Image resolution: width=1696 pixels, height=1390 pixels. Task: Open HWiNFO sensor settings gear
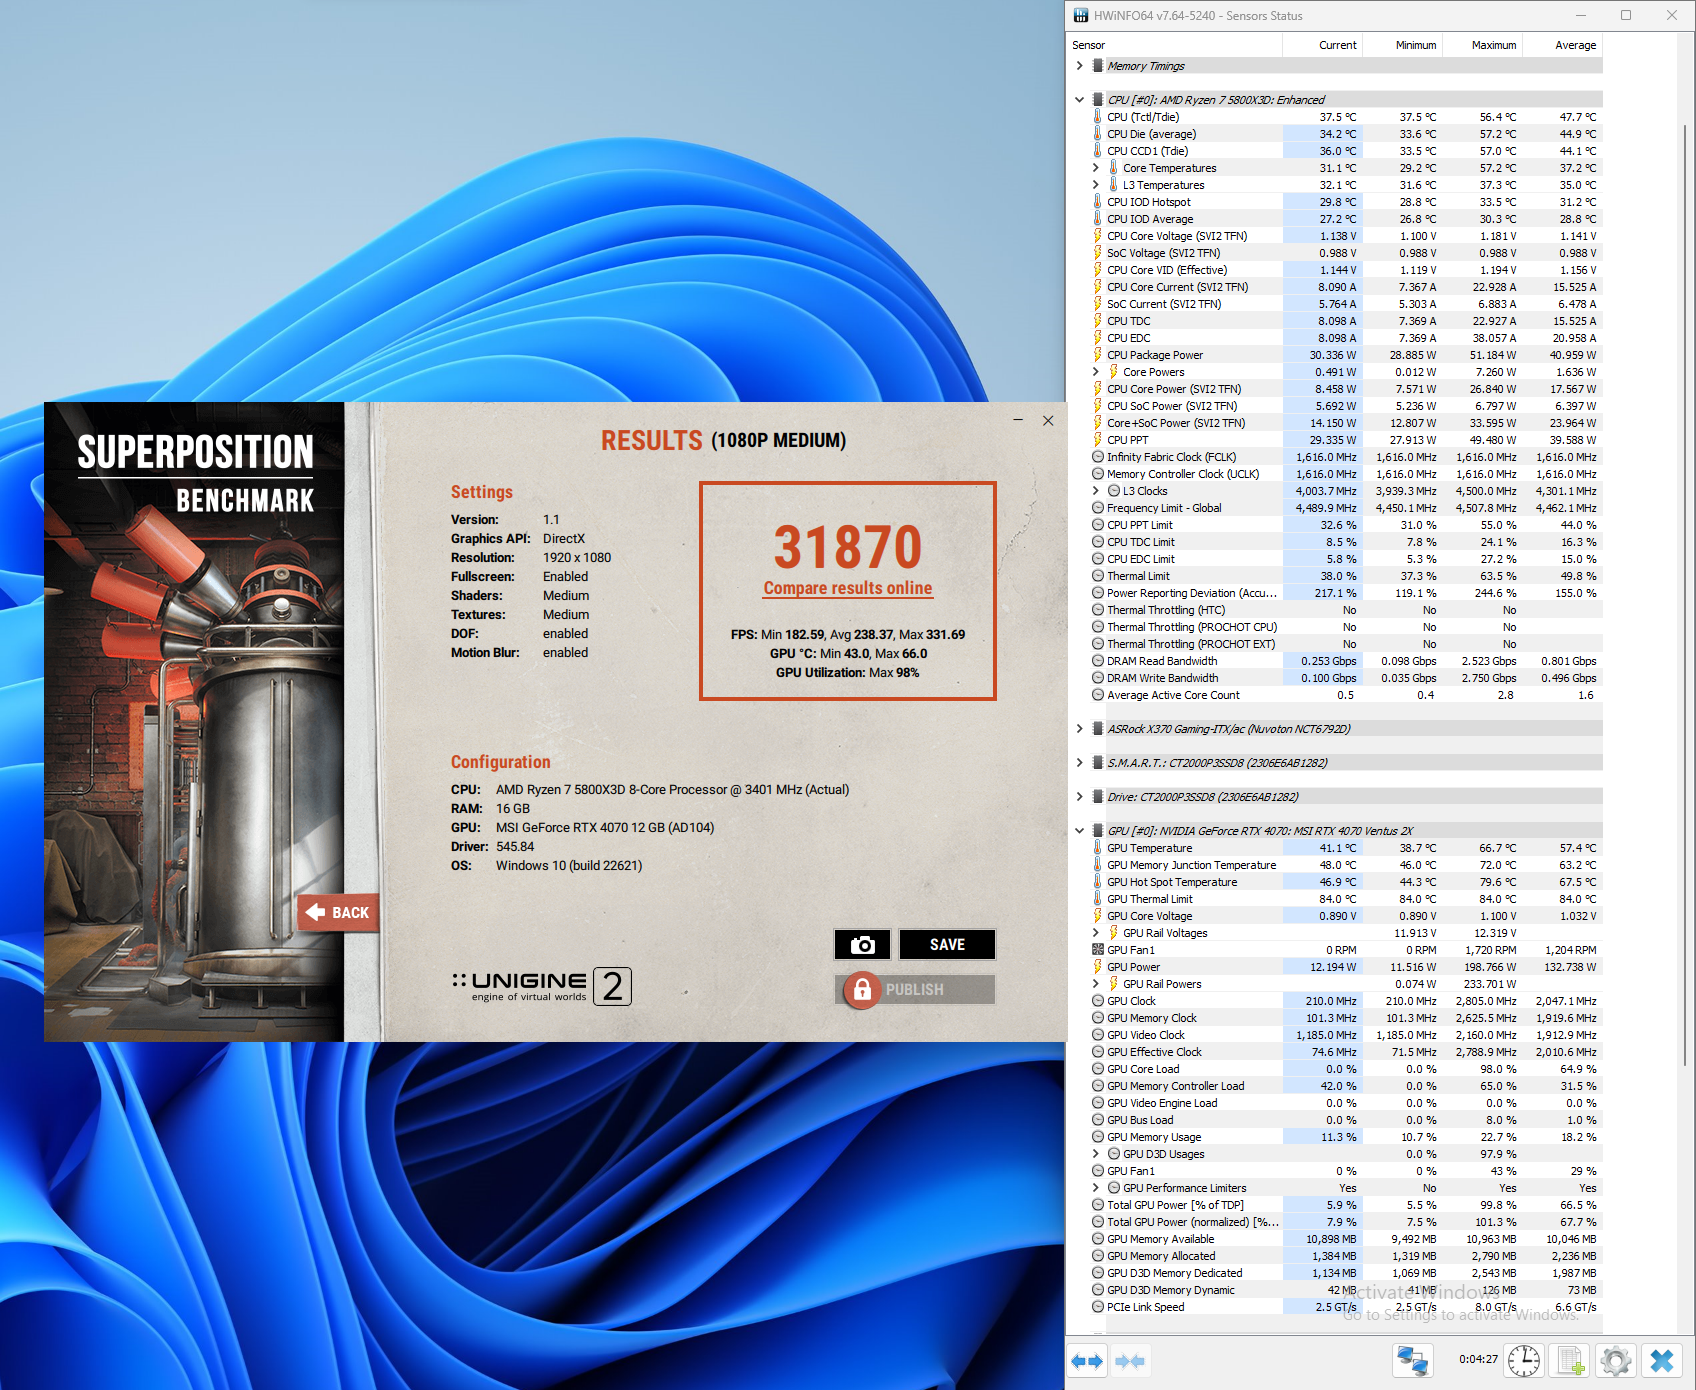pos(1615,1360)
